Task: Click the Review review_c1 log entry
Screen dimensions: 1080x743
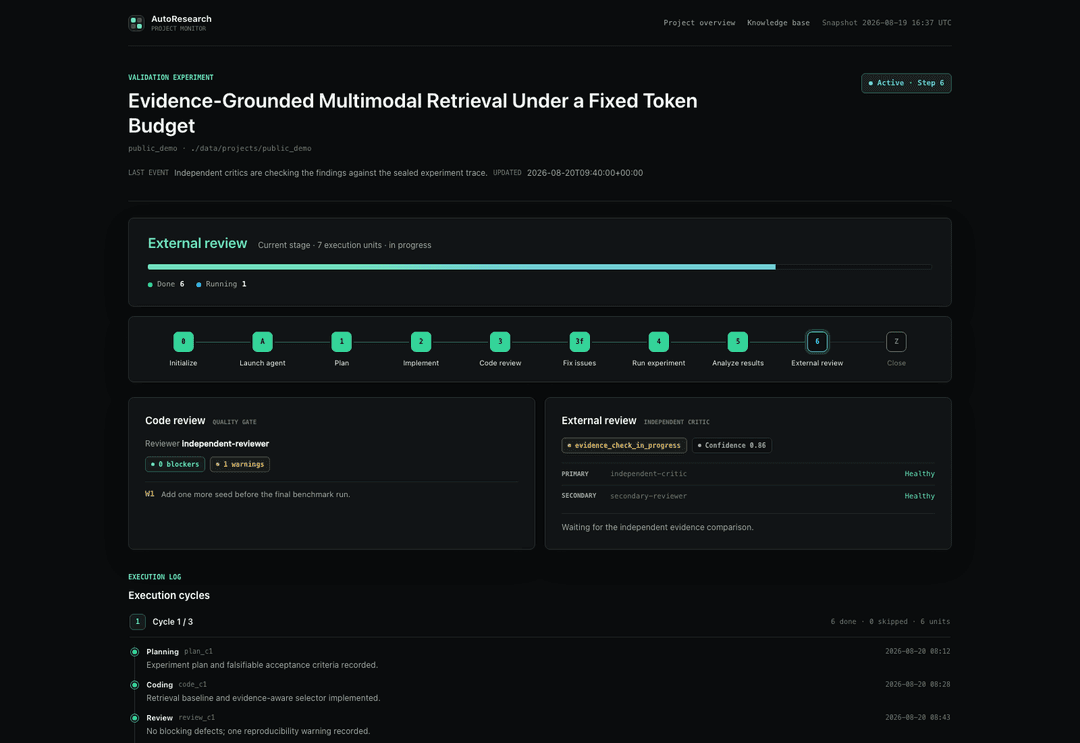Action: click(x=539, y=724)
